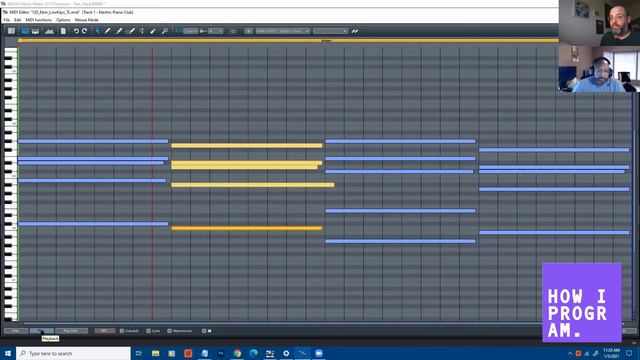Click the red Record button

coord(104,331)
